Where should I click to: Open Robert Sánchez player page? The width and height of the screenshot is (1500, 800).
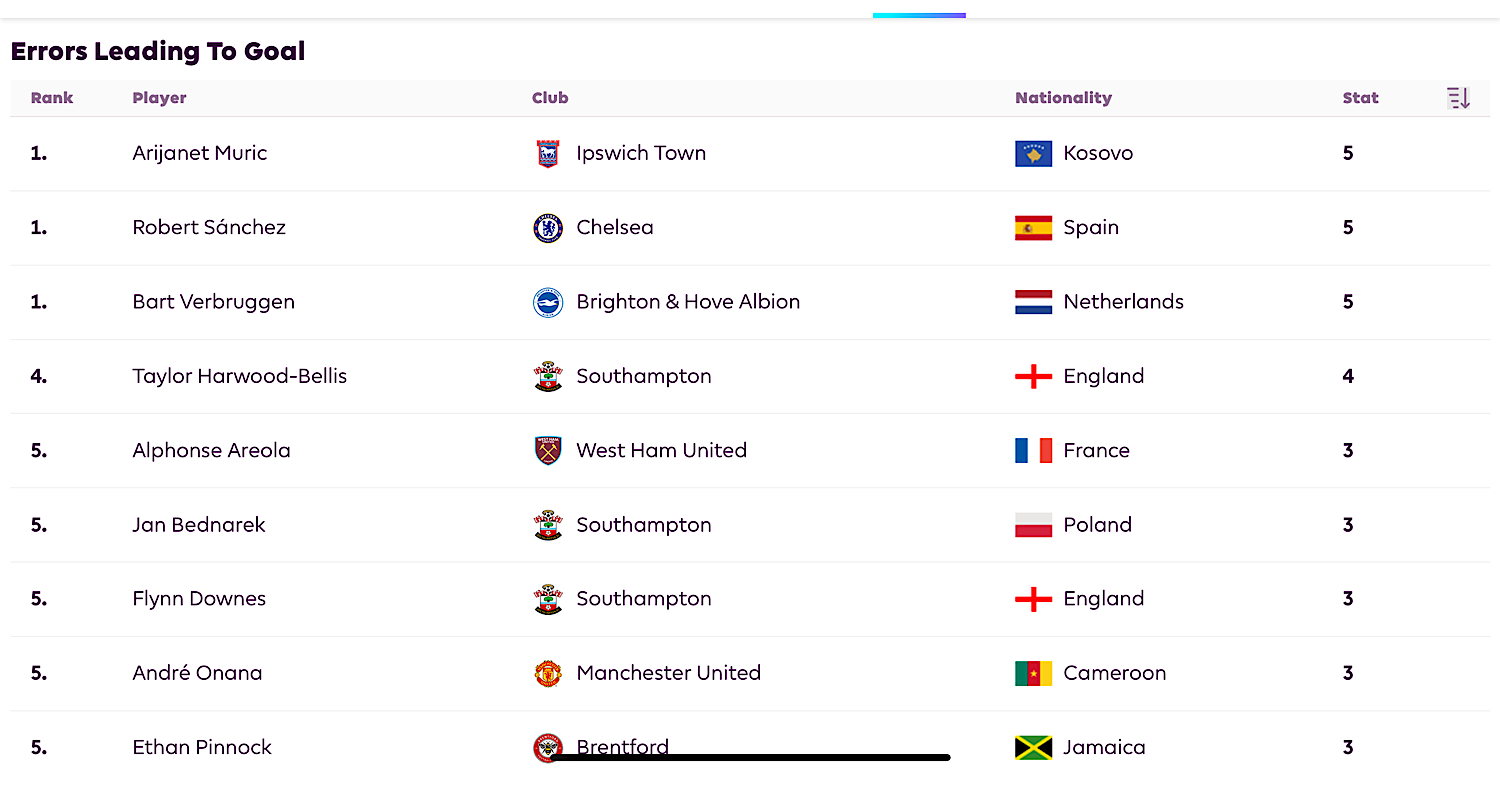coord(209,227)
